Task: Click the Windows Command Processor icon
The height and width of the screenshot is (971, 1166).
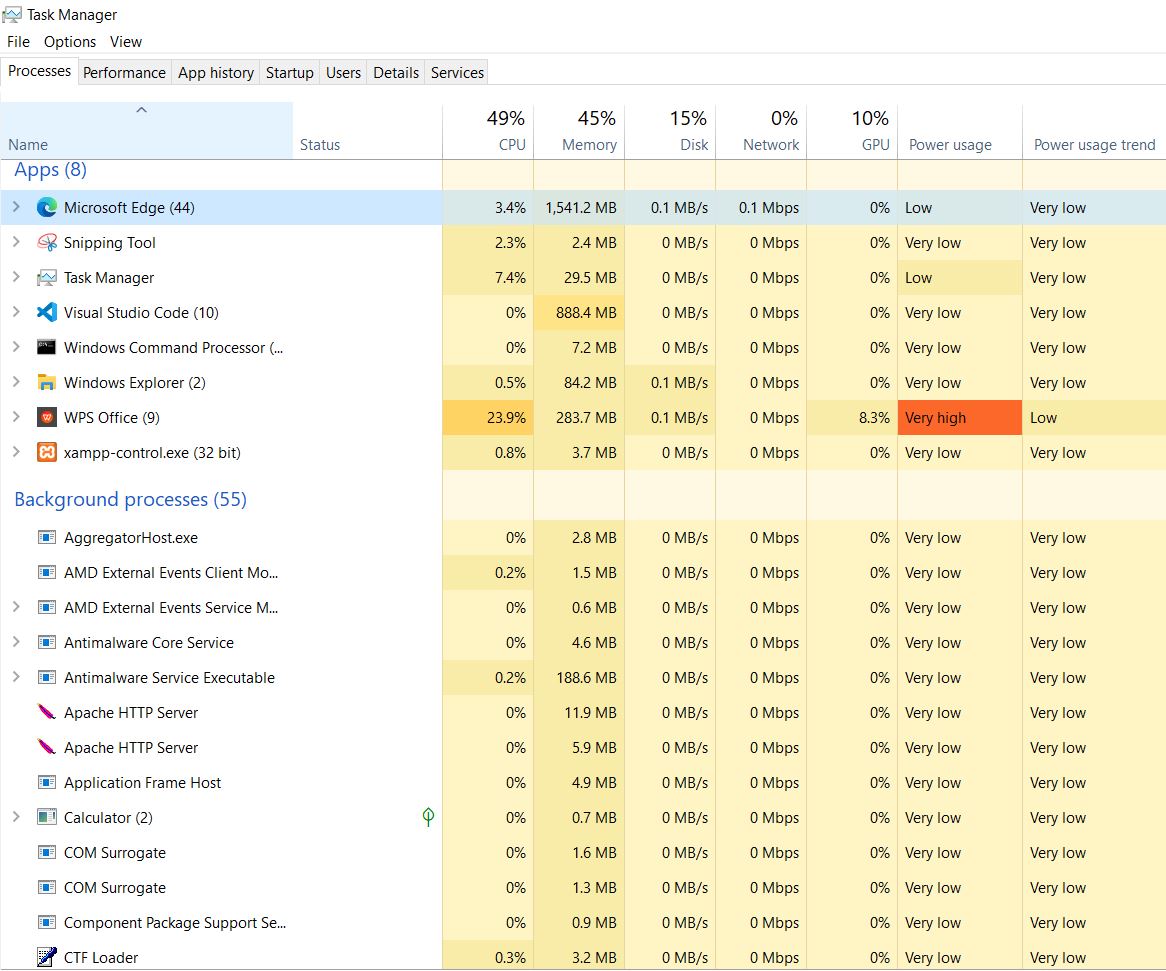Action: click(46, 348)
